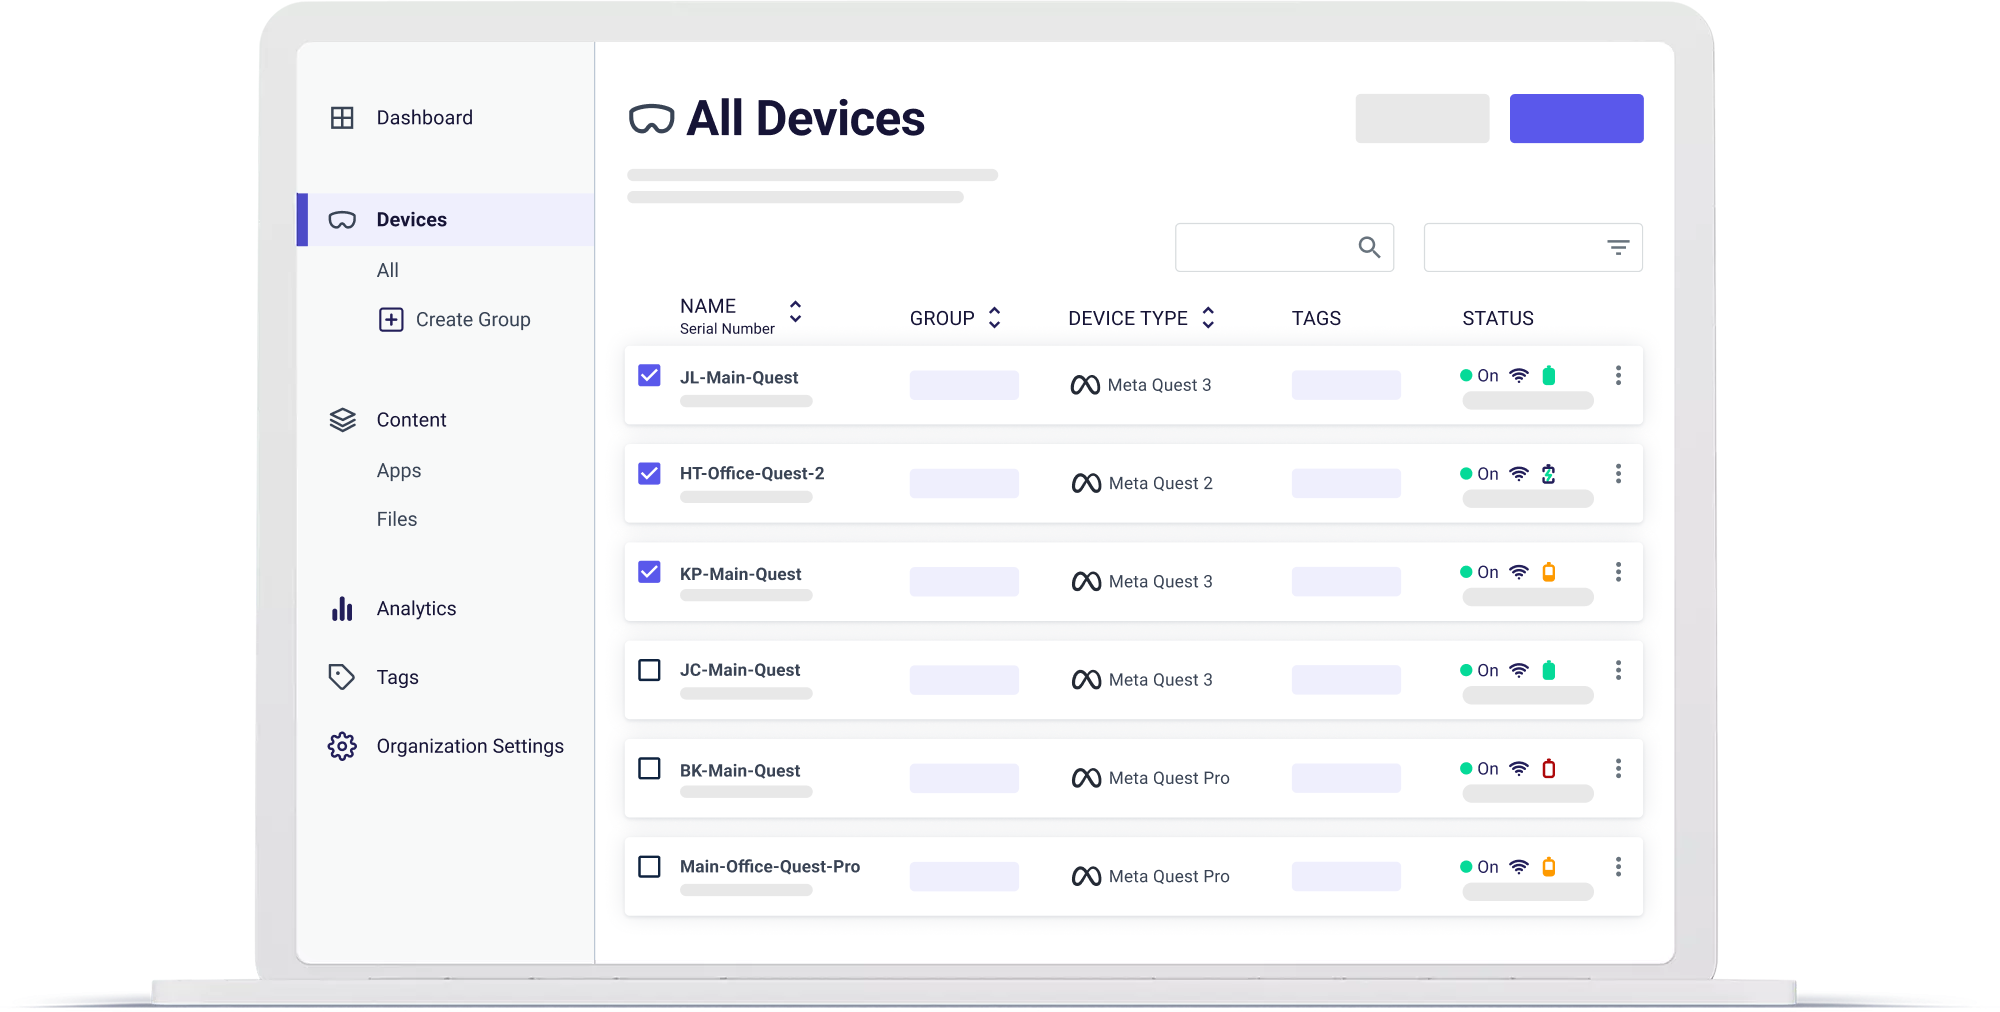The width and height of the screenshot is (2000, 1012).
Task: Uncheck the JL-Main-Quest checkbox
Action: point(649,376)
